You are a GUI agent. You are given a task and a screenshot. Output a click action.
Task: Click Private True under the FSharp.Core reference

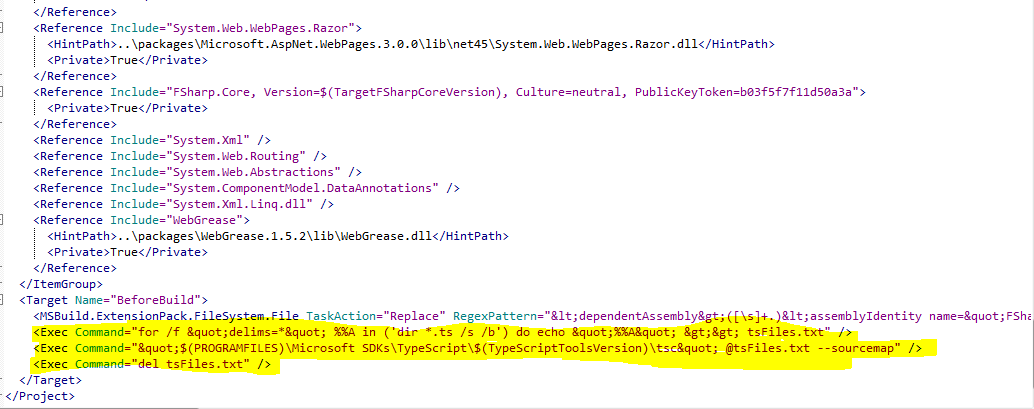click(127, 108)
